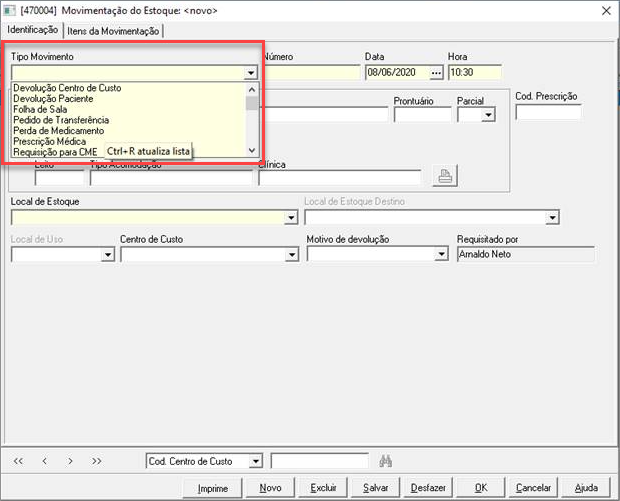
Task: Select Requisição para CME option
Action: 55,152
